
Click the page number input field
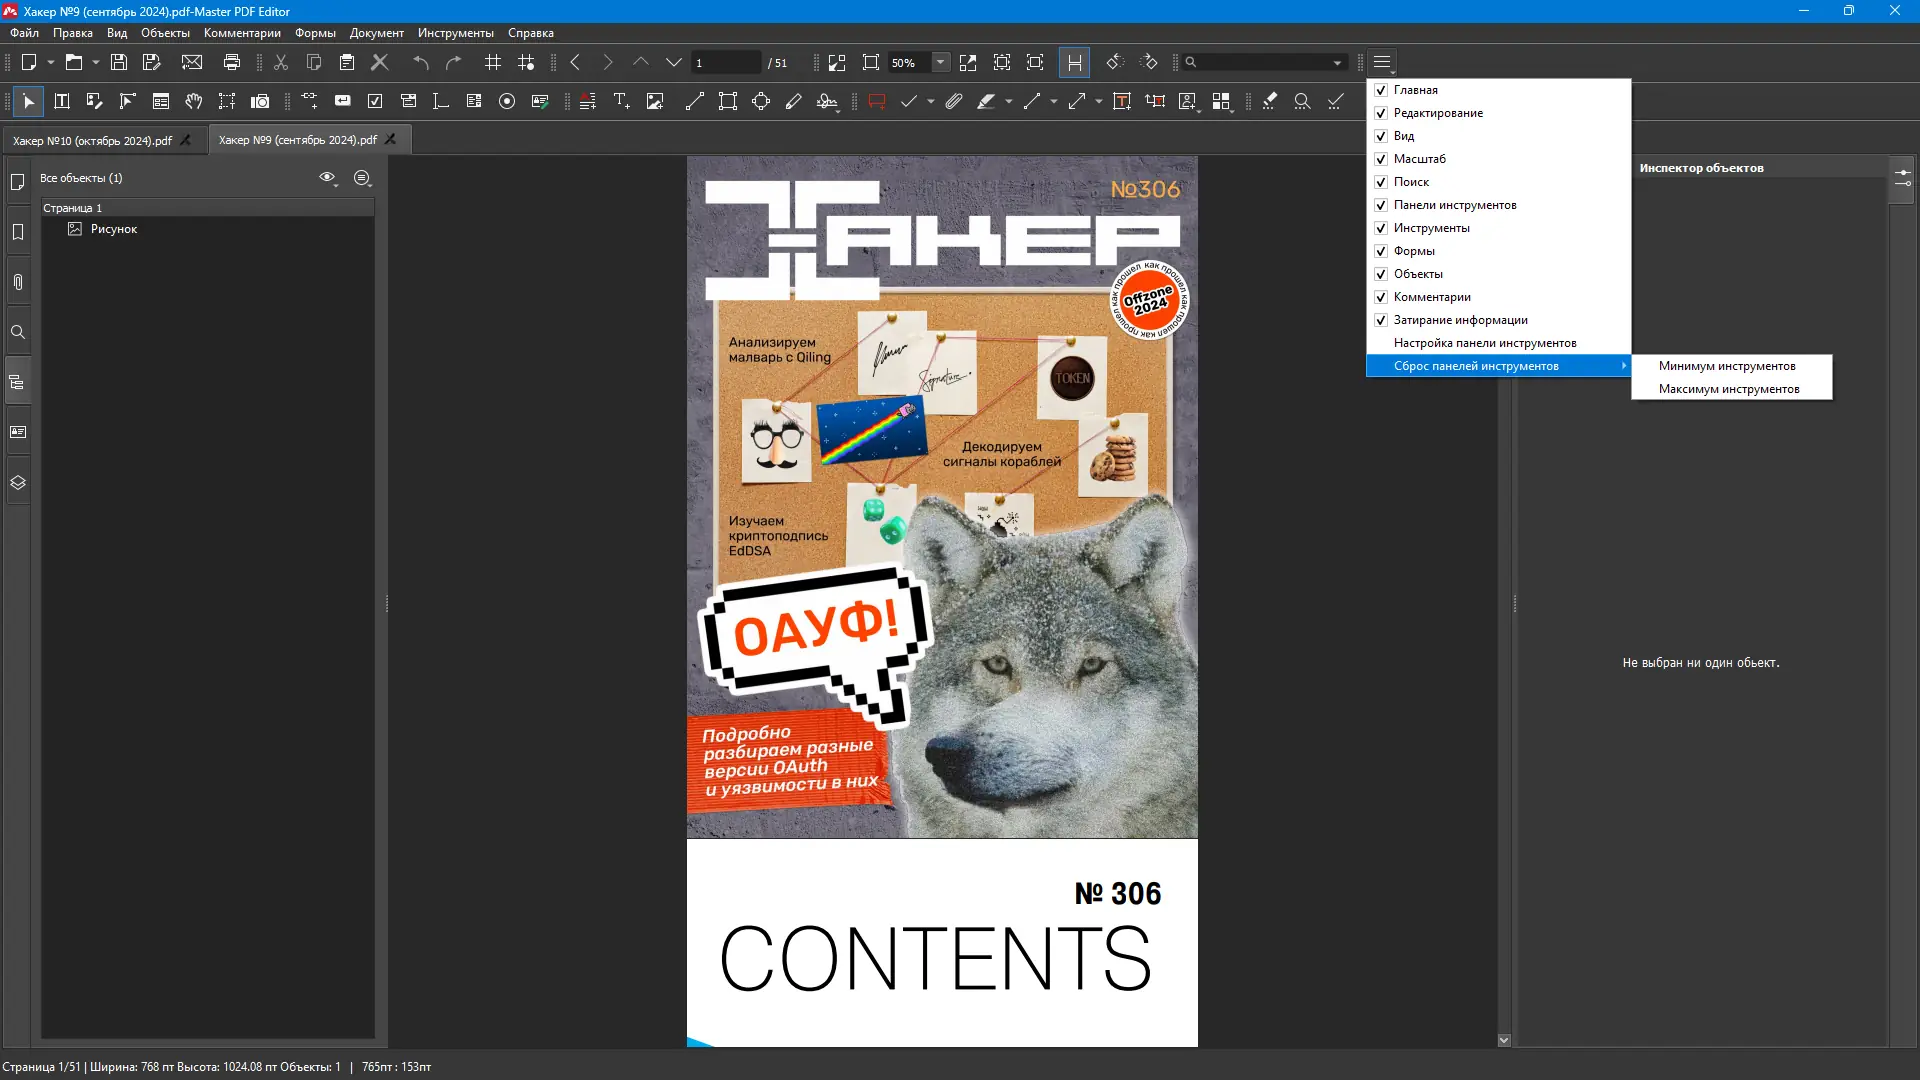click(725, 62)
